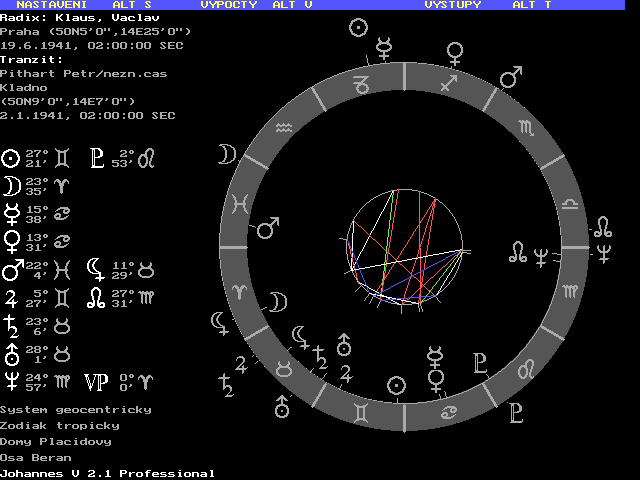Click the central aspect lines circle
This screenshot has height=480, width=640.
tap(404, 247)
